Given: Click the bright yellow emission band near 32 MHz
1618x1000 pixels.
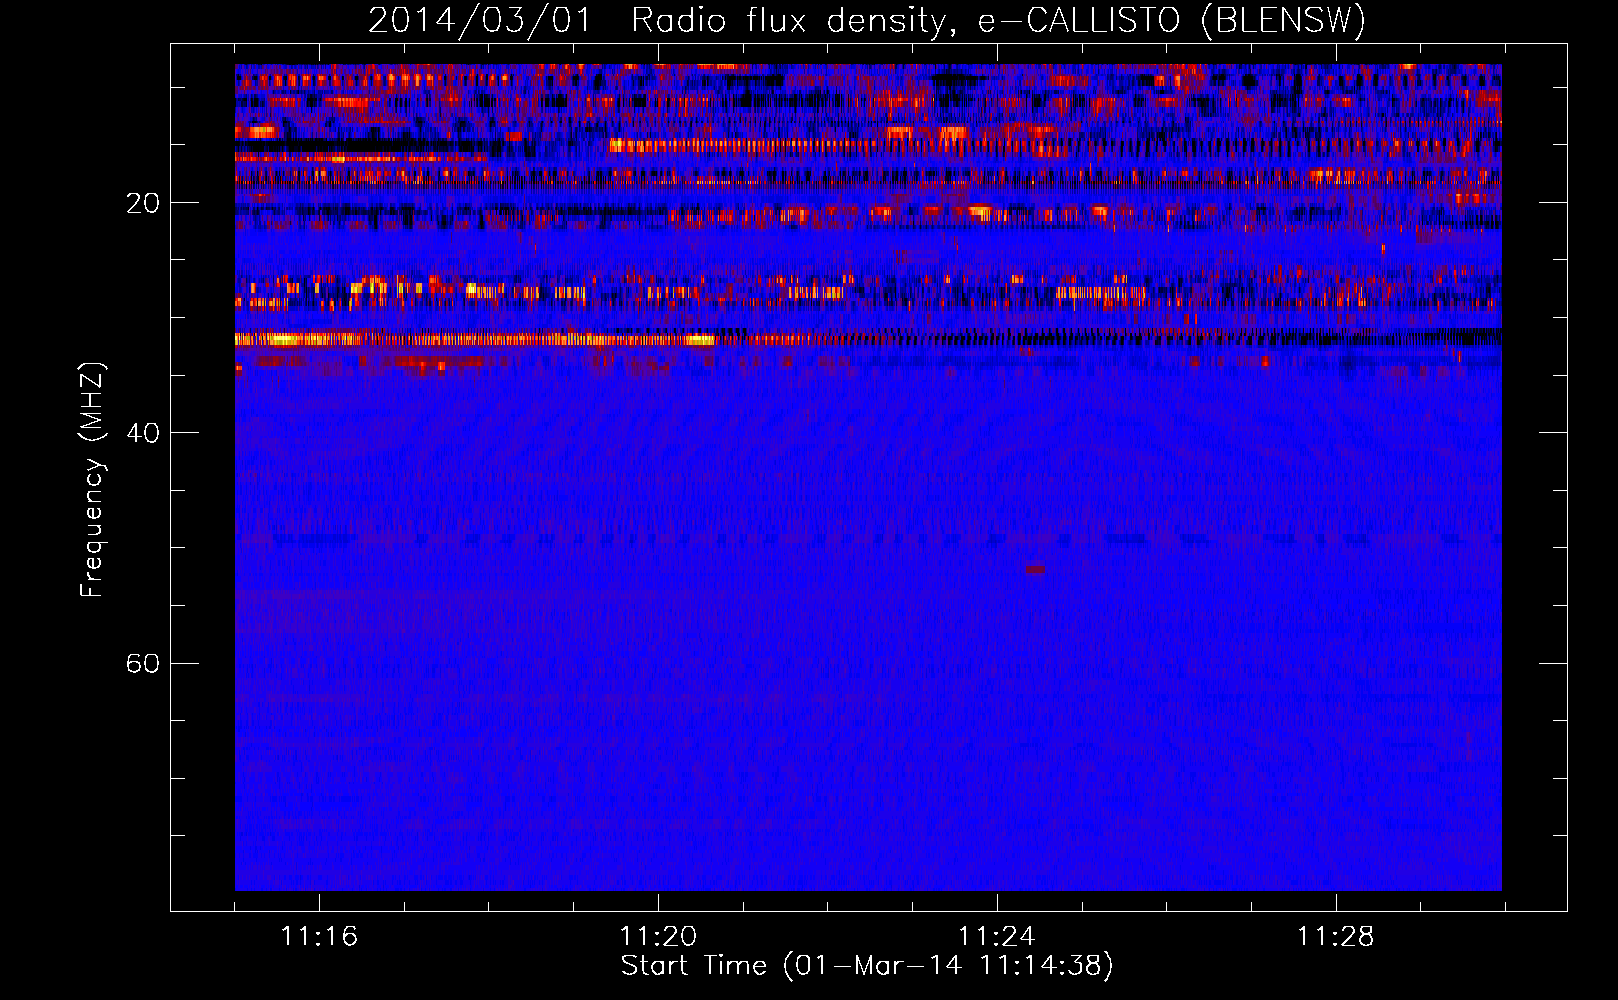Looking at the screenshot, I should (476, 340).
